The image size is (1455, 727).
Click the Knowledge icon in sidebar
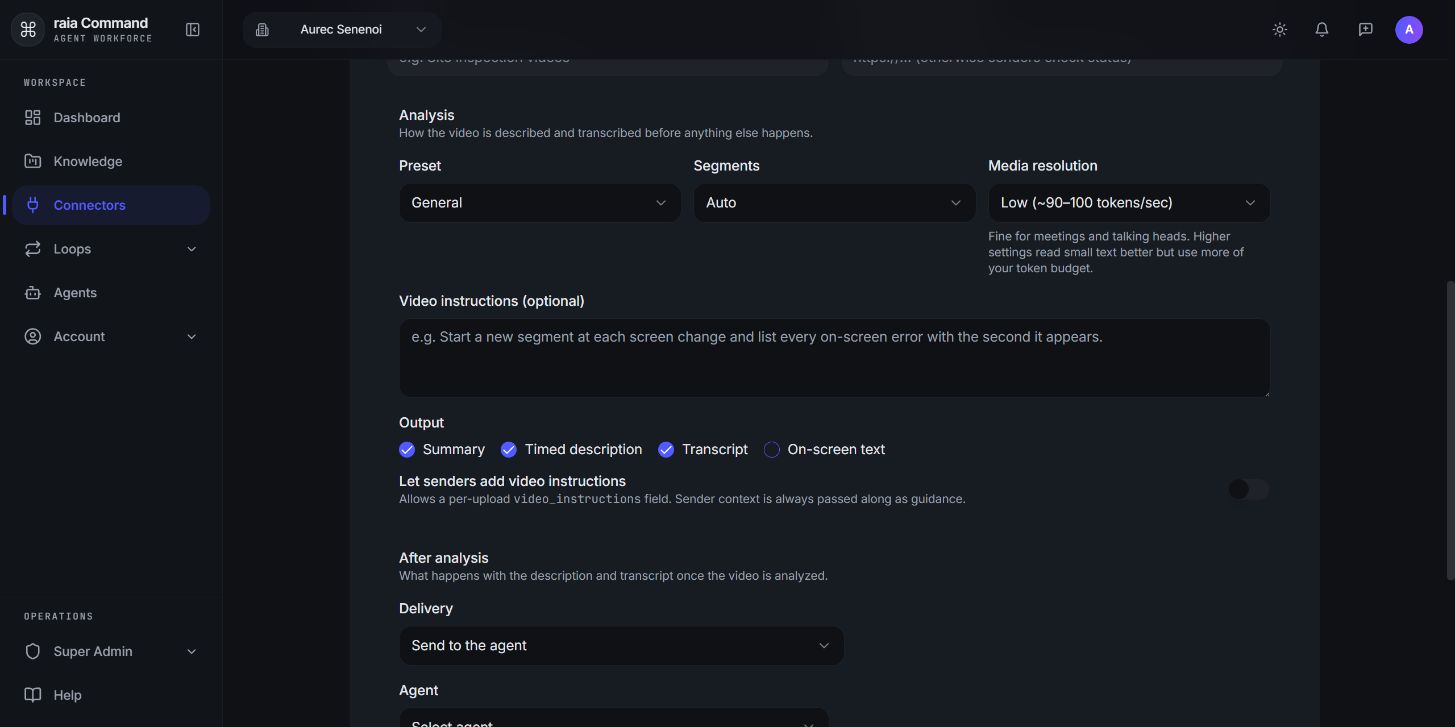[x=33, y=162]
